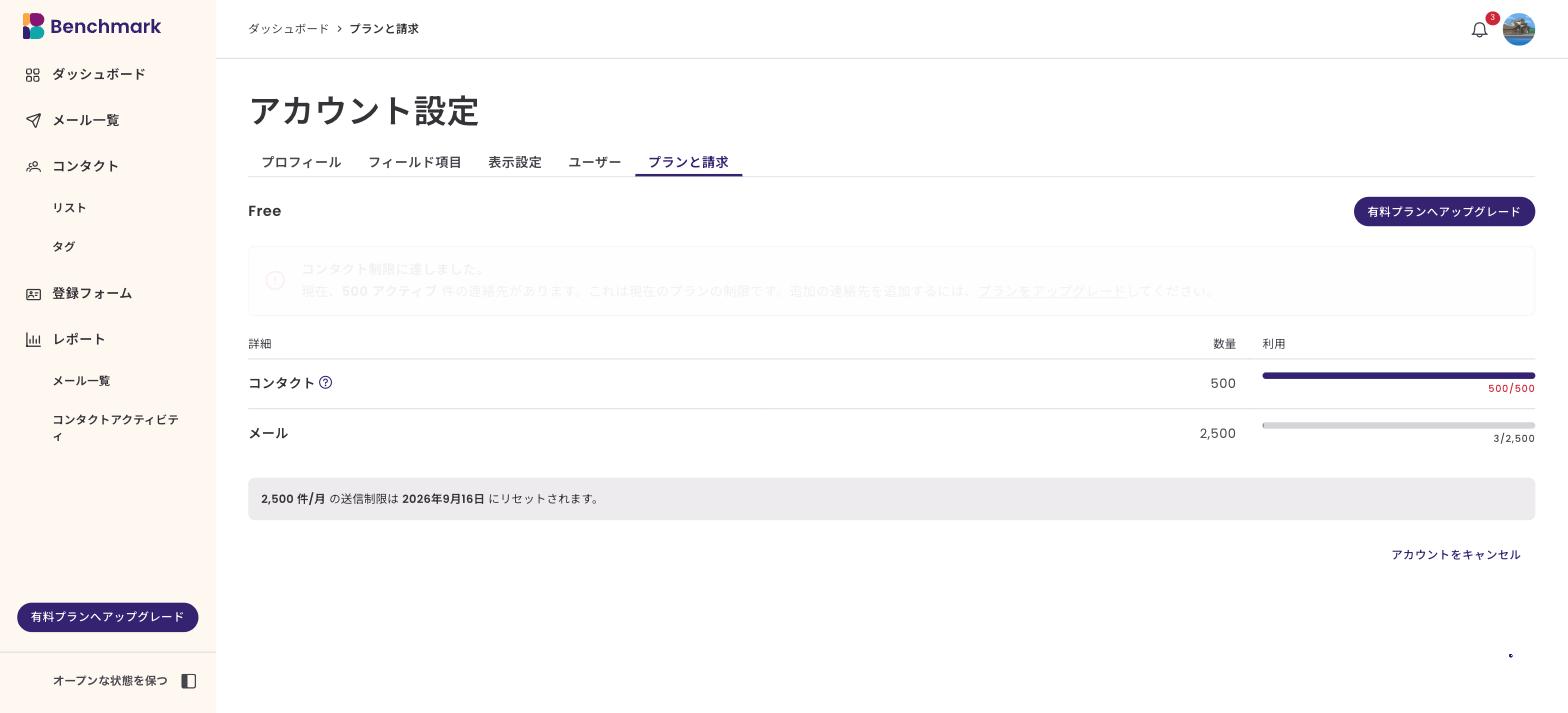
Task: Click the breadcrumb chevron separator
Action: pyautogui.click(x=339, y=29)
